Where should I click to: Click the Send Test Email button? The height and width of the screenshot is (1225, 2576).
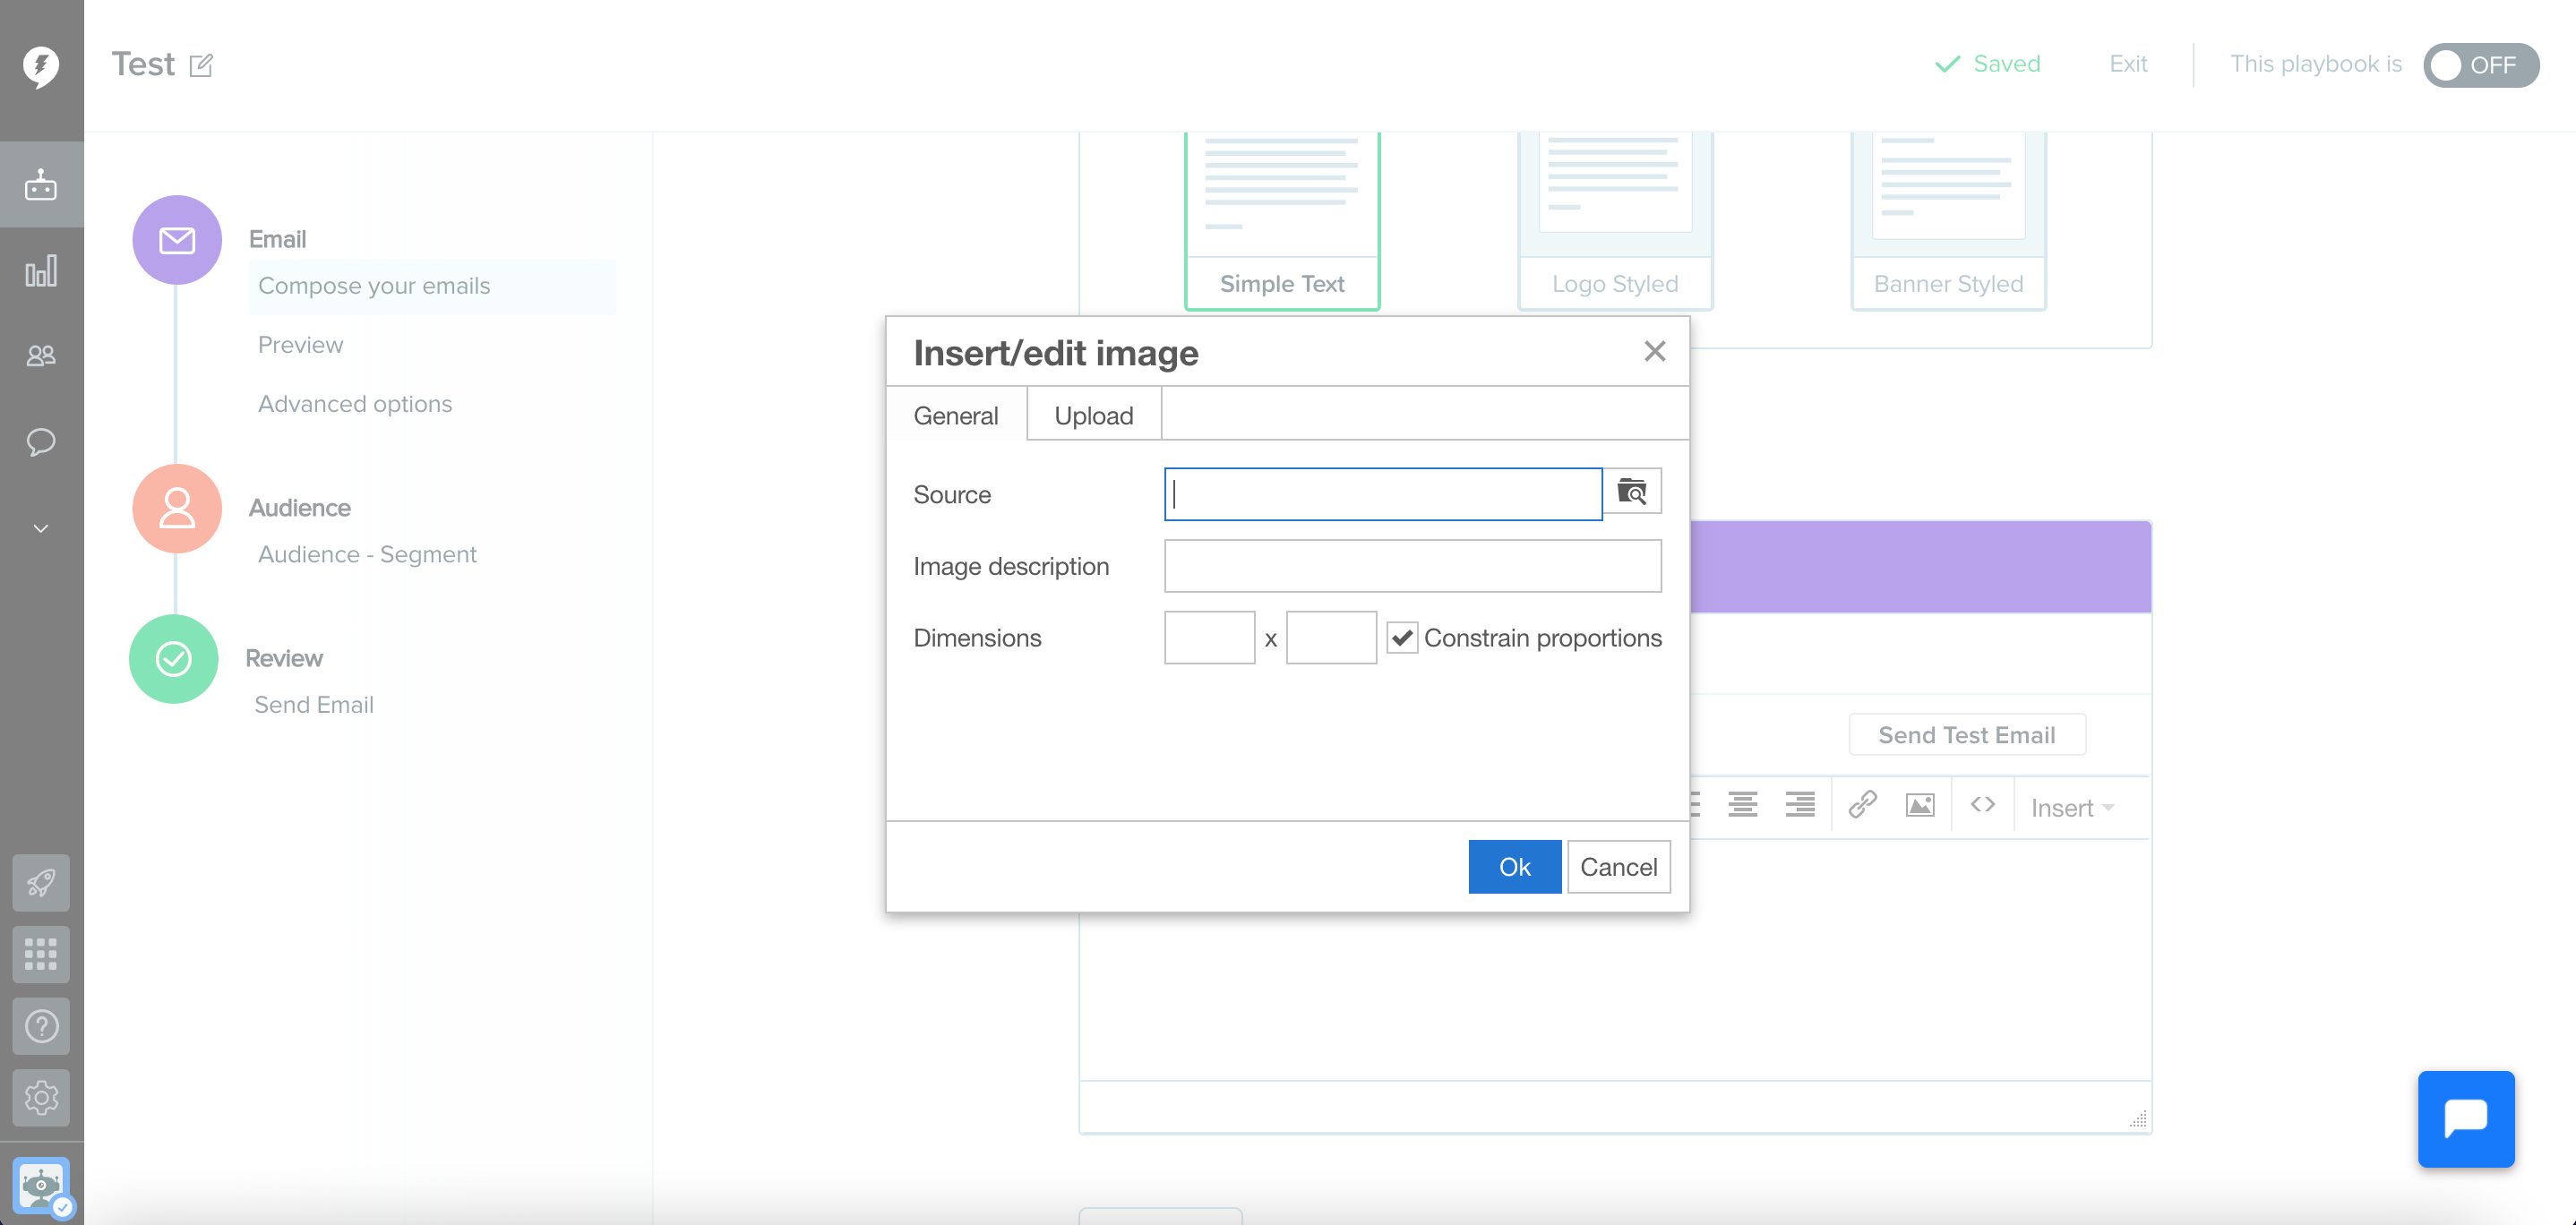pos(1966,735)
